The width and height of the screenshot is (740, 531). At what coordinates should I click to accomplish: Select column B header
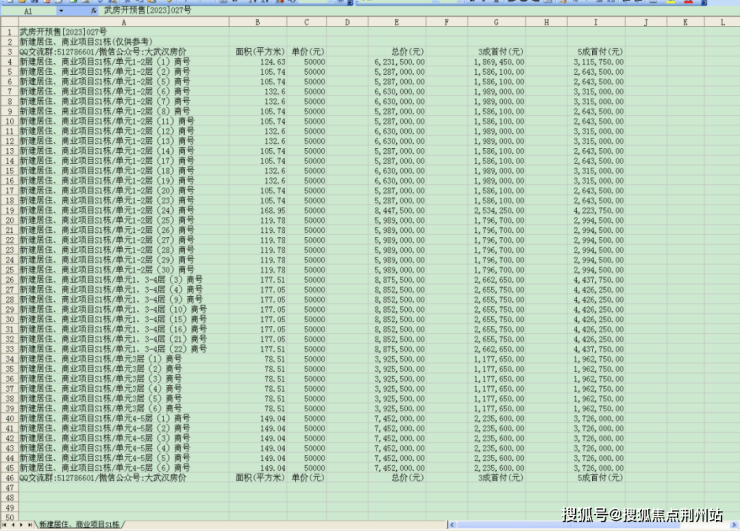coord(258,22)
